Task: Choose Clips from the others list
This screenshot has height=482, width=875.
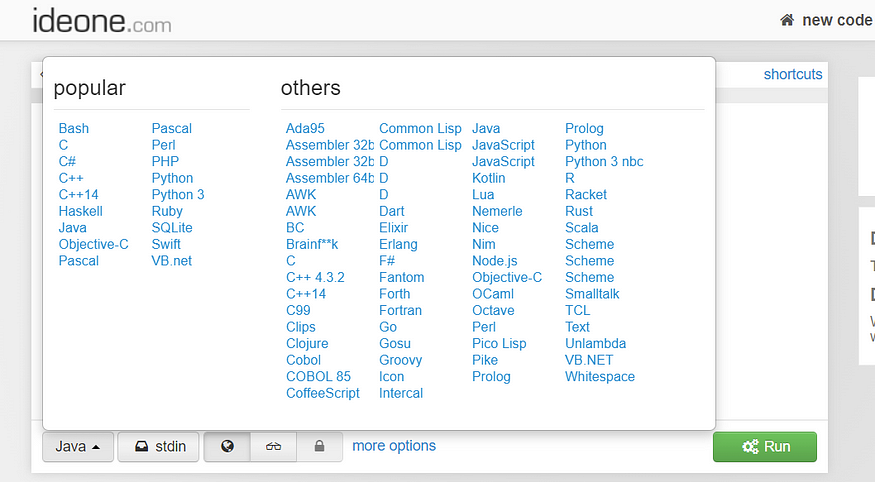Action: (301, 327)
